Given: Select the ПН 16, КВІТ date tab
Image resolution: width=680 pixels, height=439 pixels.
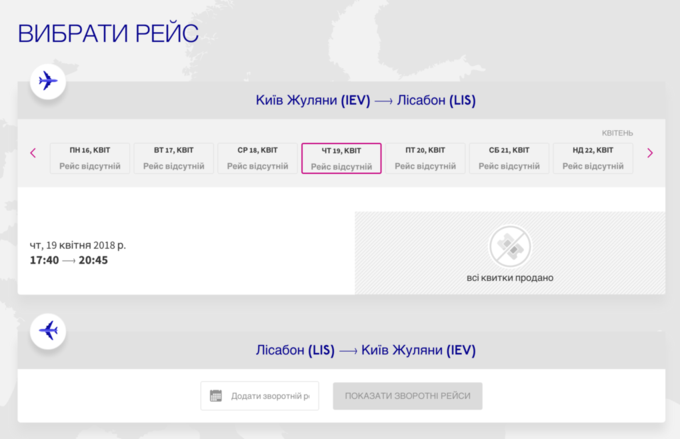Looking at the screenshot, I should (x=90, y=158).
